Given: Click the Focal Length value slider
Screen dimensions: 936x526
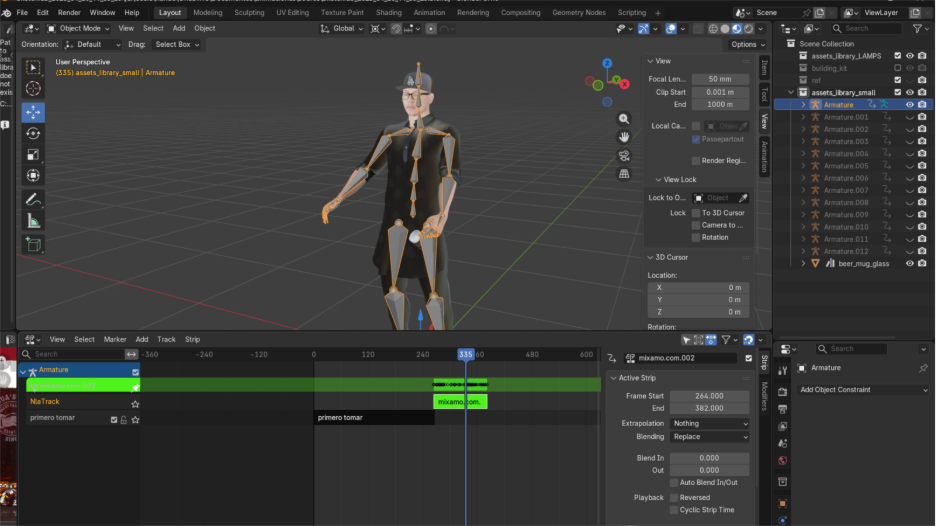Looking at the screenshot, I should point(720,79).
